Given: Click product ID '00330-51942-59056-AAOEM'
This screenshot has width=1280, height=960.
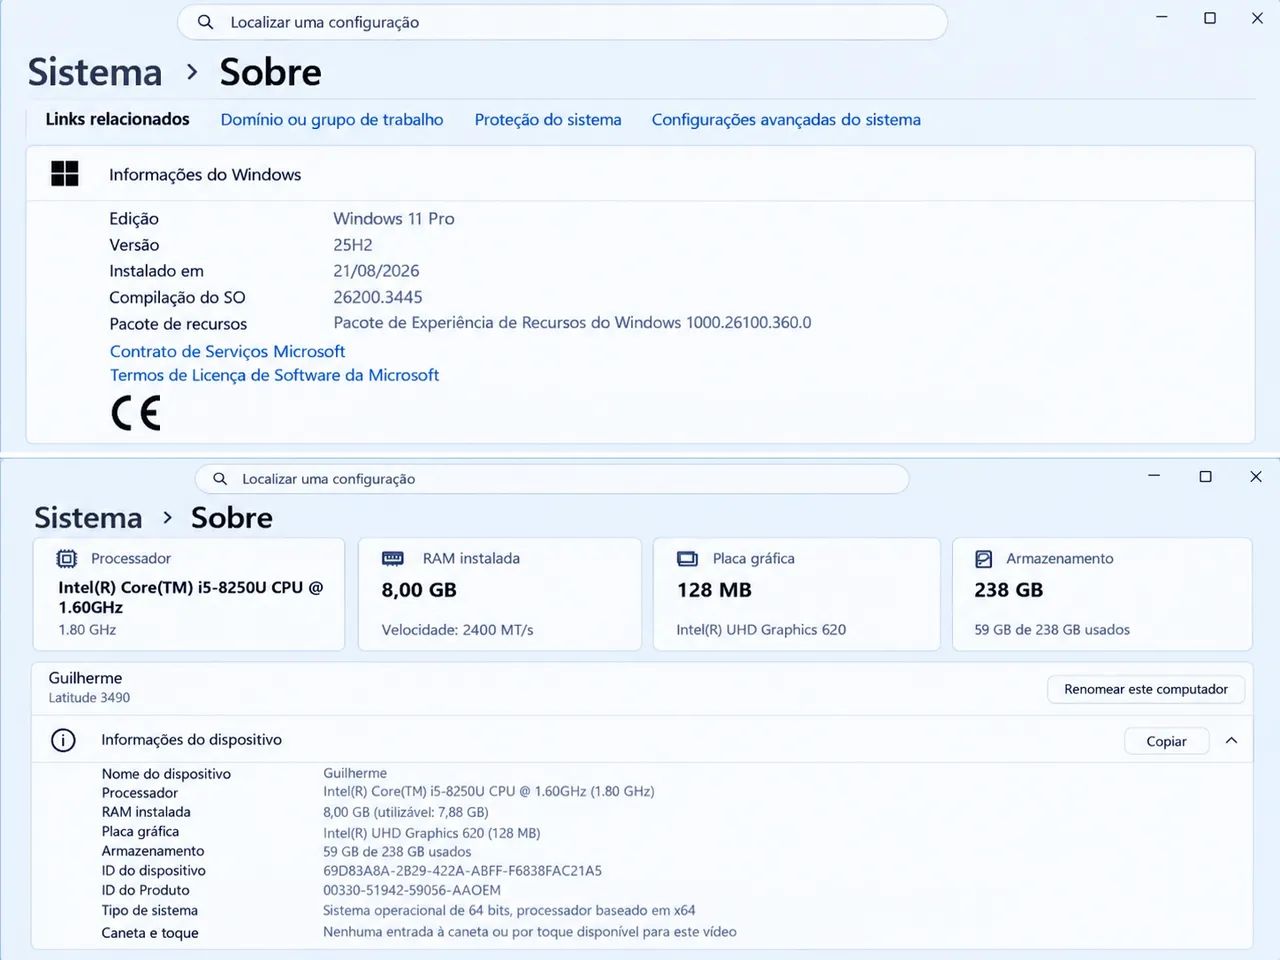Looking at the screenshot, I should pyautogui.click(x=412, y=890).
